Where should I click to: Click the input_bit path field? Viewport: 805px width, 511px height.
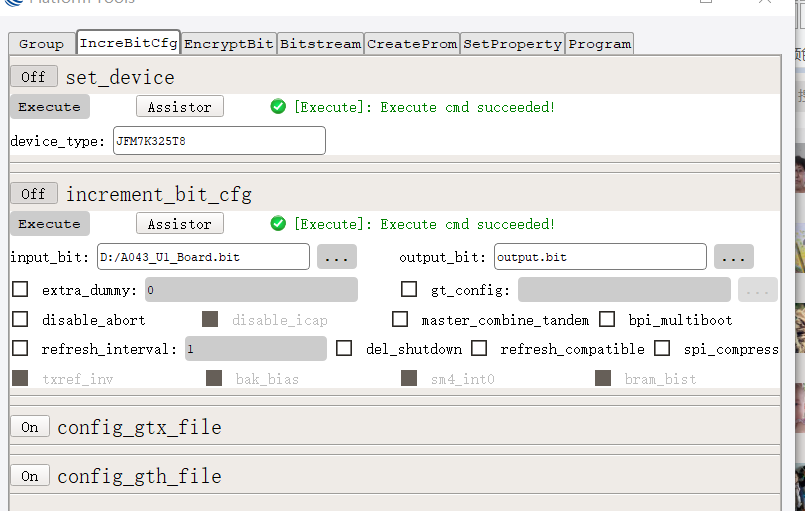tap(203, 257)
